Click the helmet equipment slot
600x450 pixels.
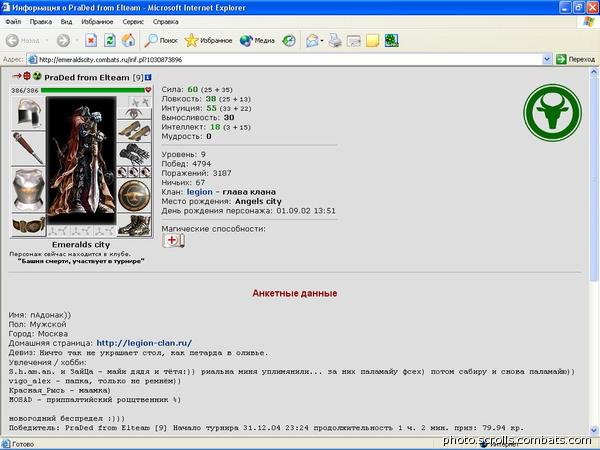28,112
